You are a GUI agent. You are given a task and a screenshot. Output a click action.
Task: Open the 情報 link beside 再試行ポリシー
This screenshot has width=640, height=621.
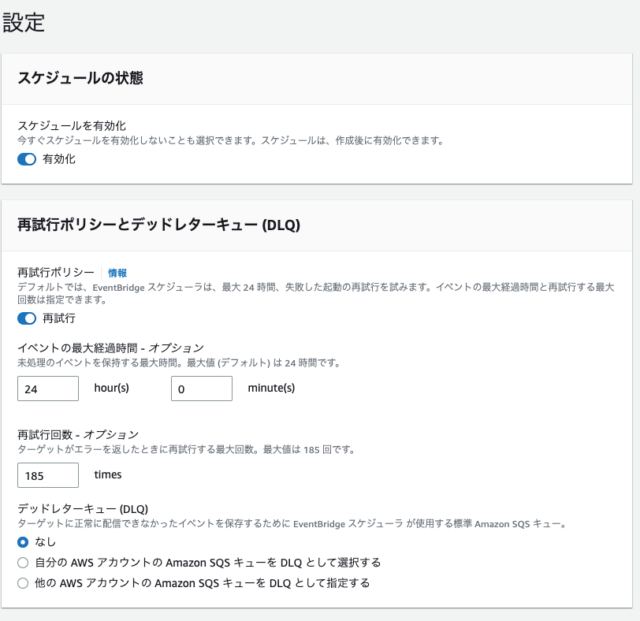(117, 273)
